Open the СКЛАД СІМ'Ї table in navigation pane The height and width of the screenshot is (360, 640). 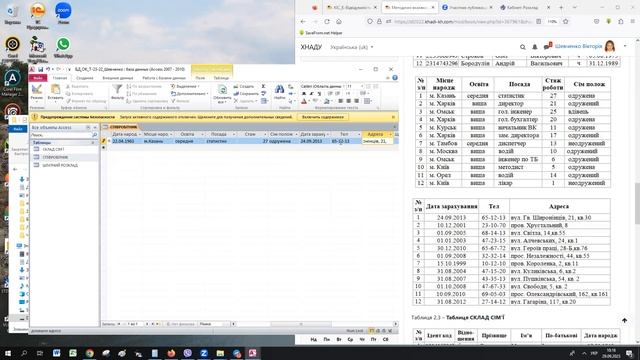pyautogui.click(x=53, y=149)
